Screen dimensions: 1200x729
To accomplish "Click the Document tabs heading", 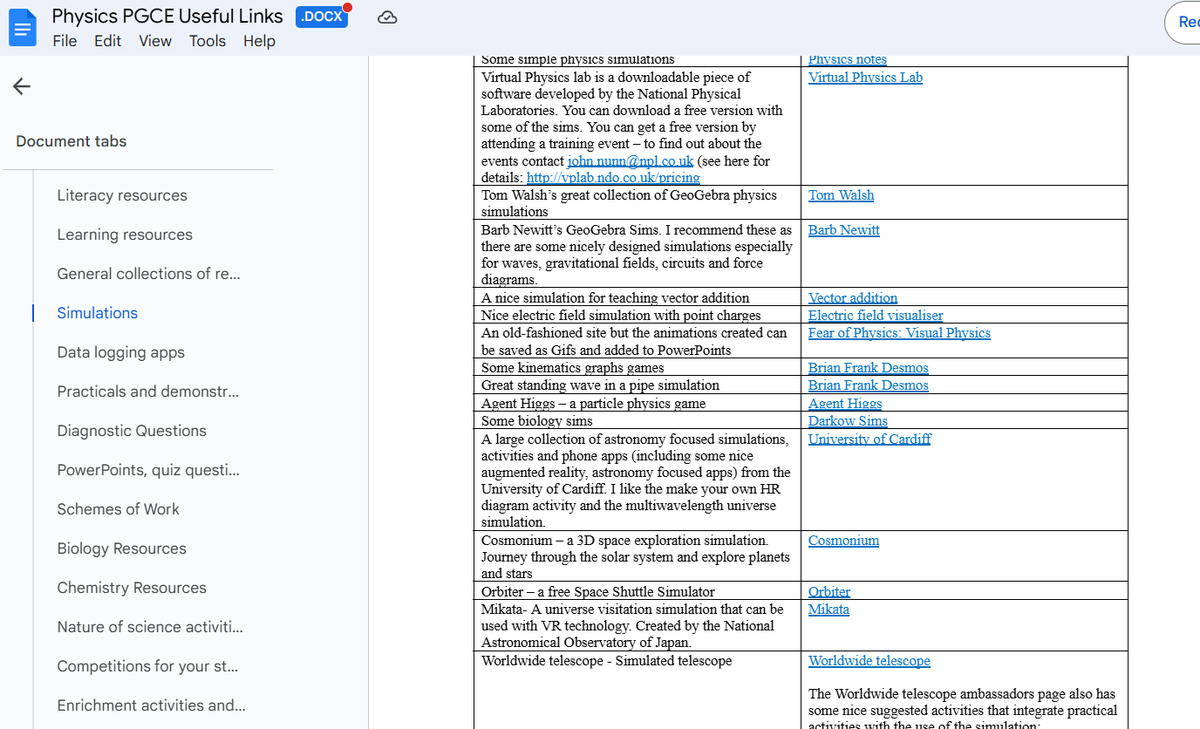I will click(71, 141).
